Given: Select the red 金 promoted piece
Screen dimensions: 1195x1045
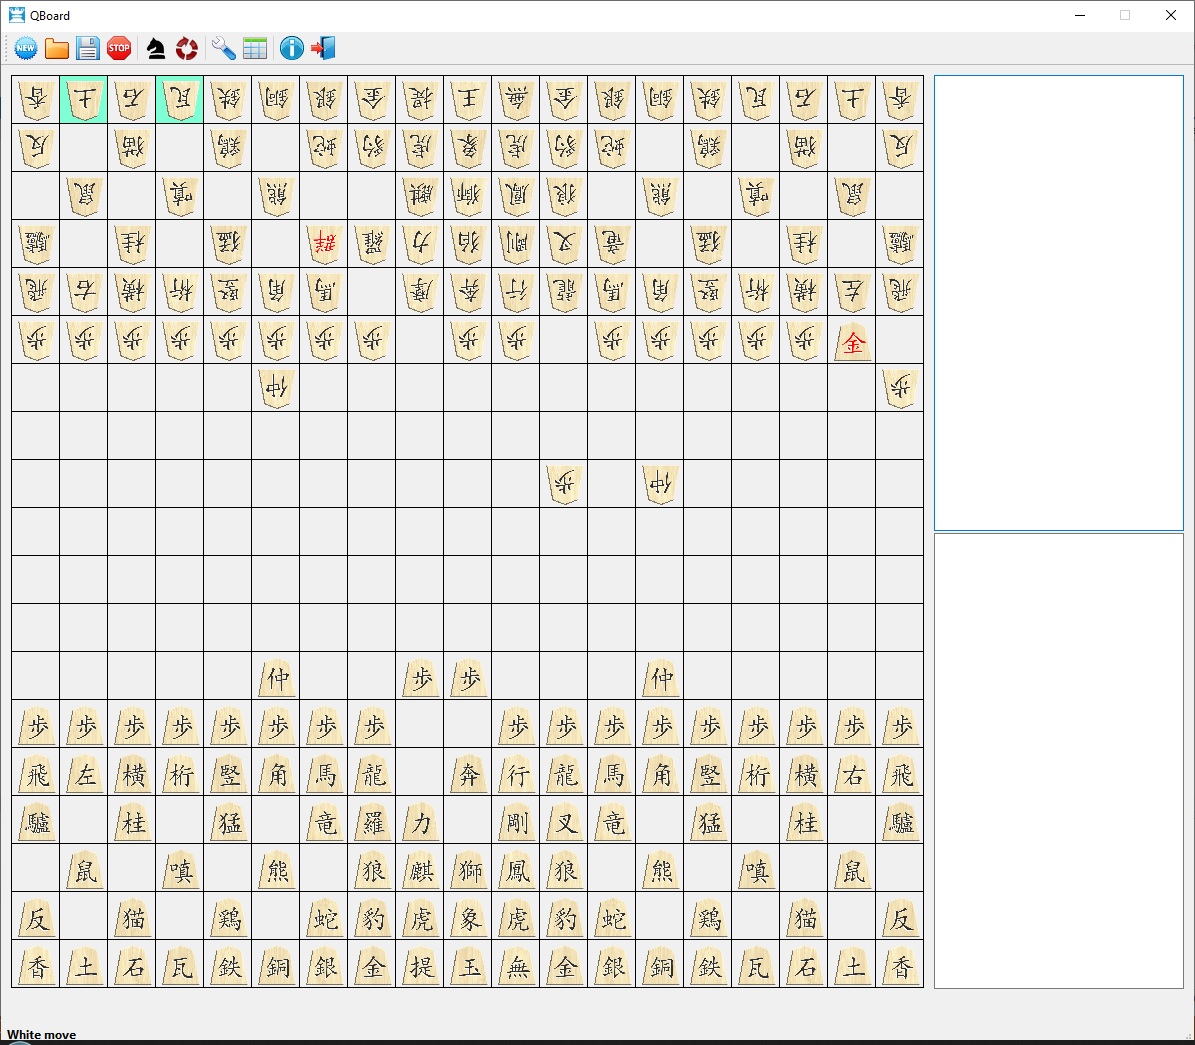Looking at the screenshot, I should click(x=852, y=340).
